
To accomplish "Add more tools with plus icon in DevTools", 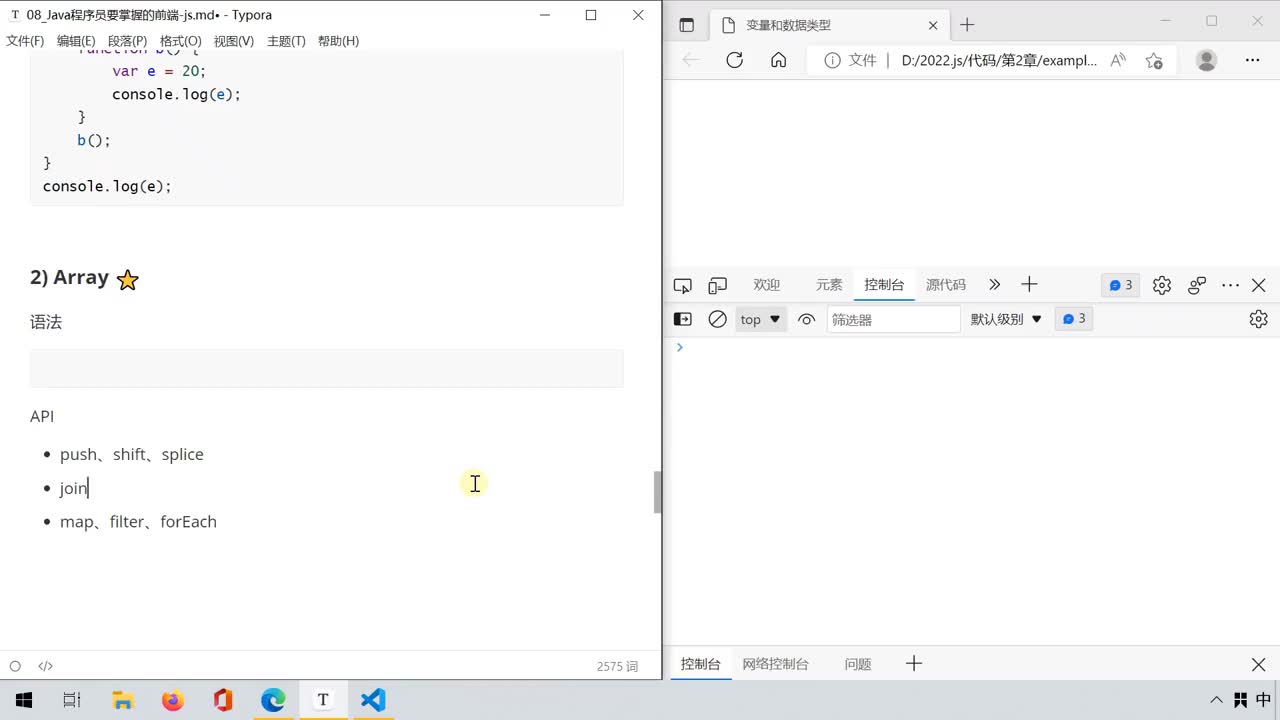I will (x=1029, y=285).
